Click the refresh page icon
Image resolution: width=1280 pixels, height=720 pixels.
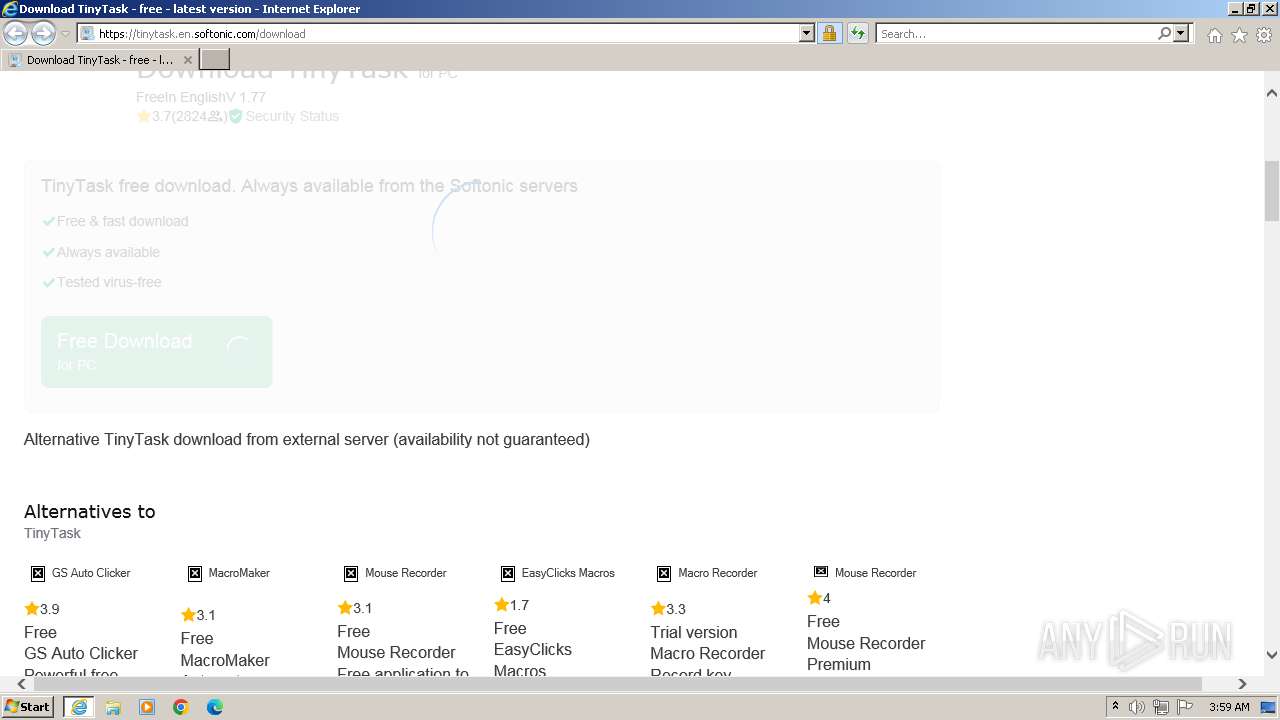point(857,33)
